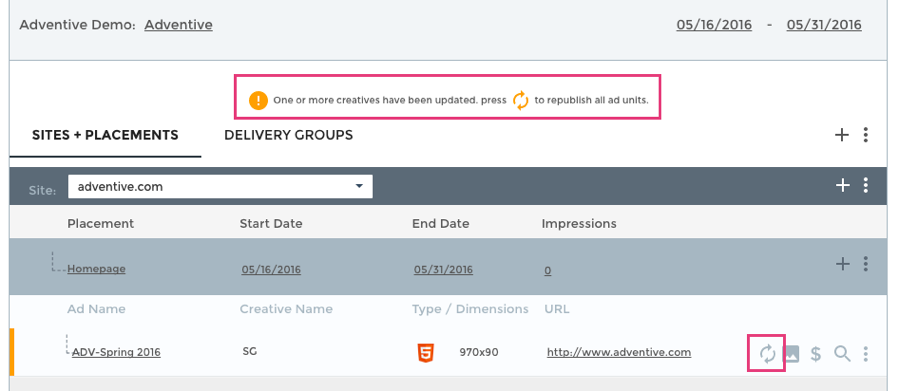
Task: Click the magnifier icon in ADV-Spring 2016 row
Action: coord(842,354)
